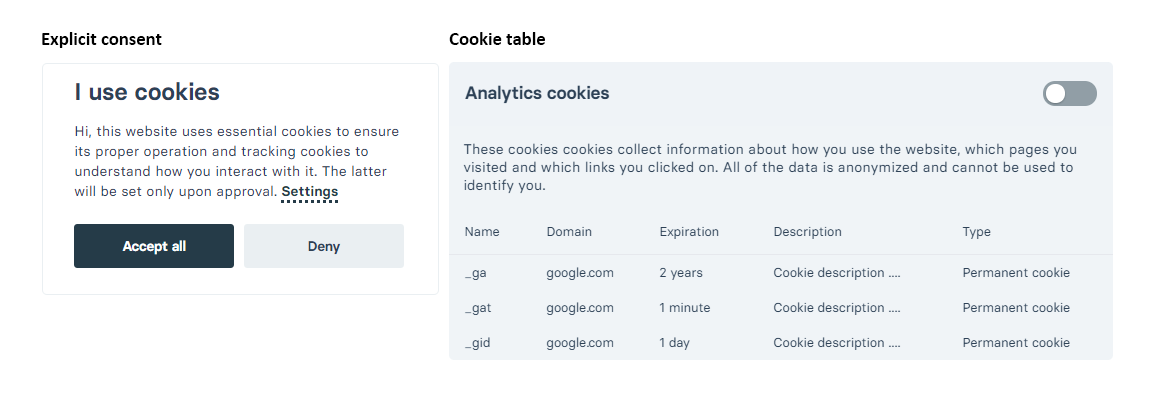Select the Name column header
The height and width of the screenshot is (394, 1160).
click(x=482, y=231)
